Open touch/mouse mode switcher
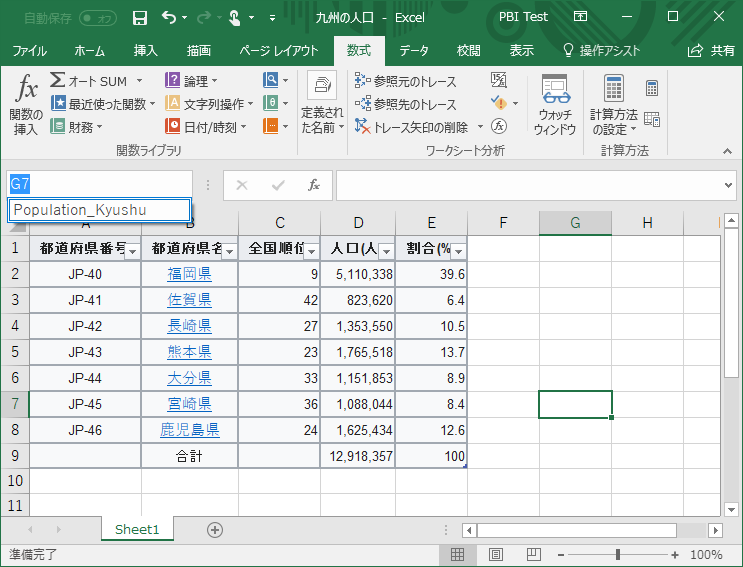 click(235, 18)
